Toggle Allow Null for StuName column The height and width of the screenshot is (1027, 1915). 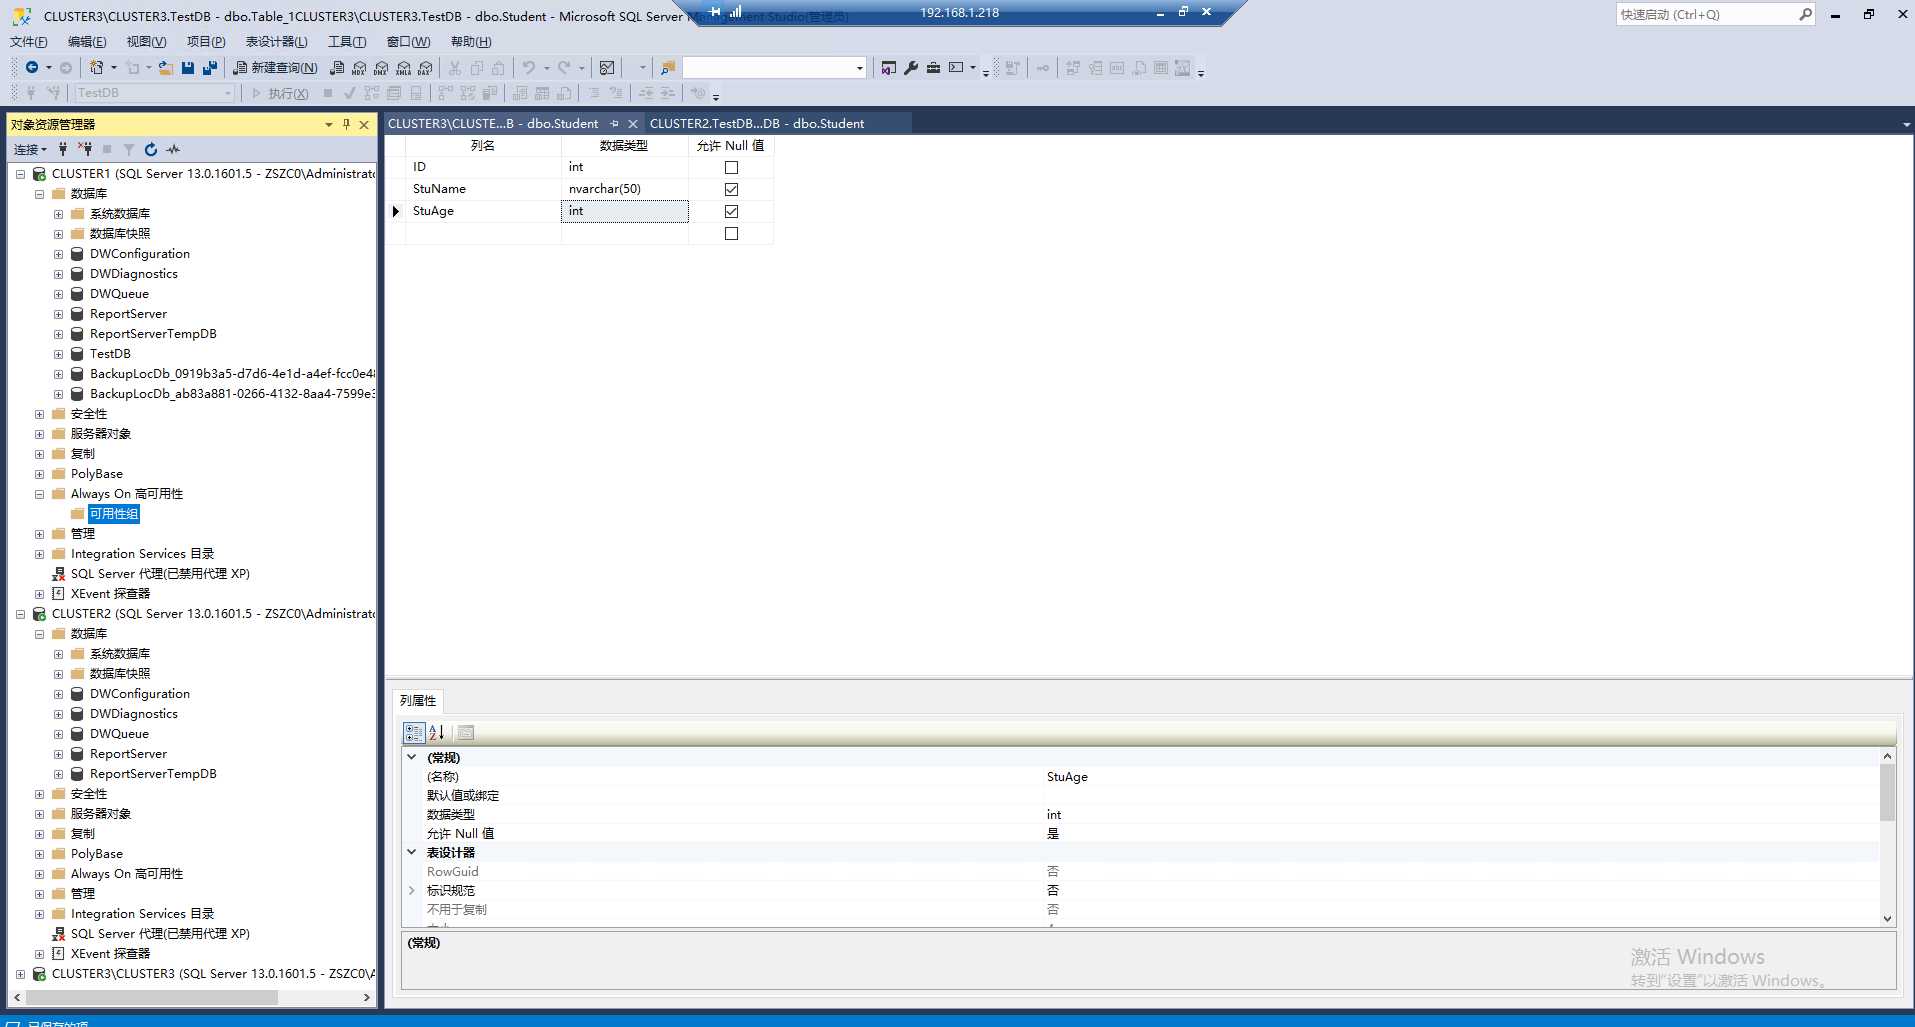(x=731, y=190)
